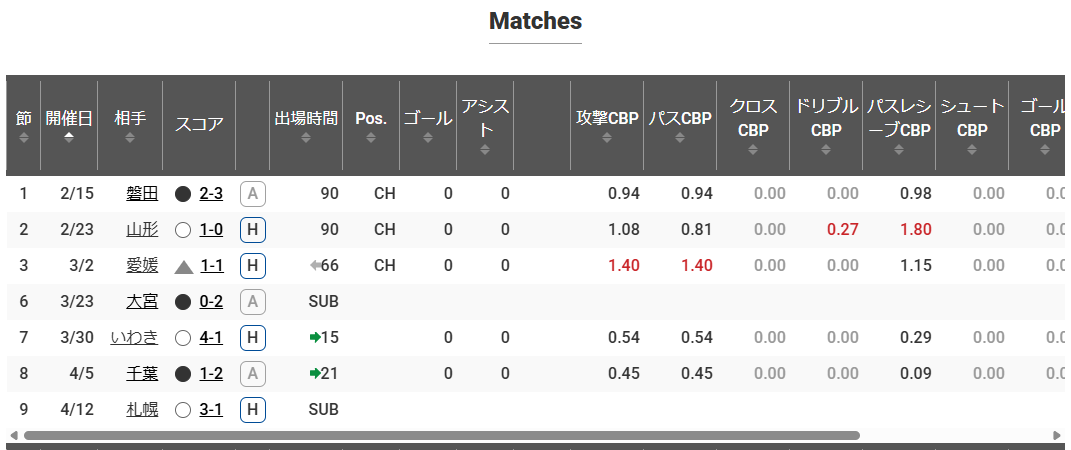Sort by パスCBP column header
Screen dimensions: 1071x450
pos(680,126)
